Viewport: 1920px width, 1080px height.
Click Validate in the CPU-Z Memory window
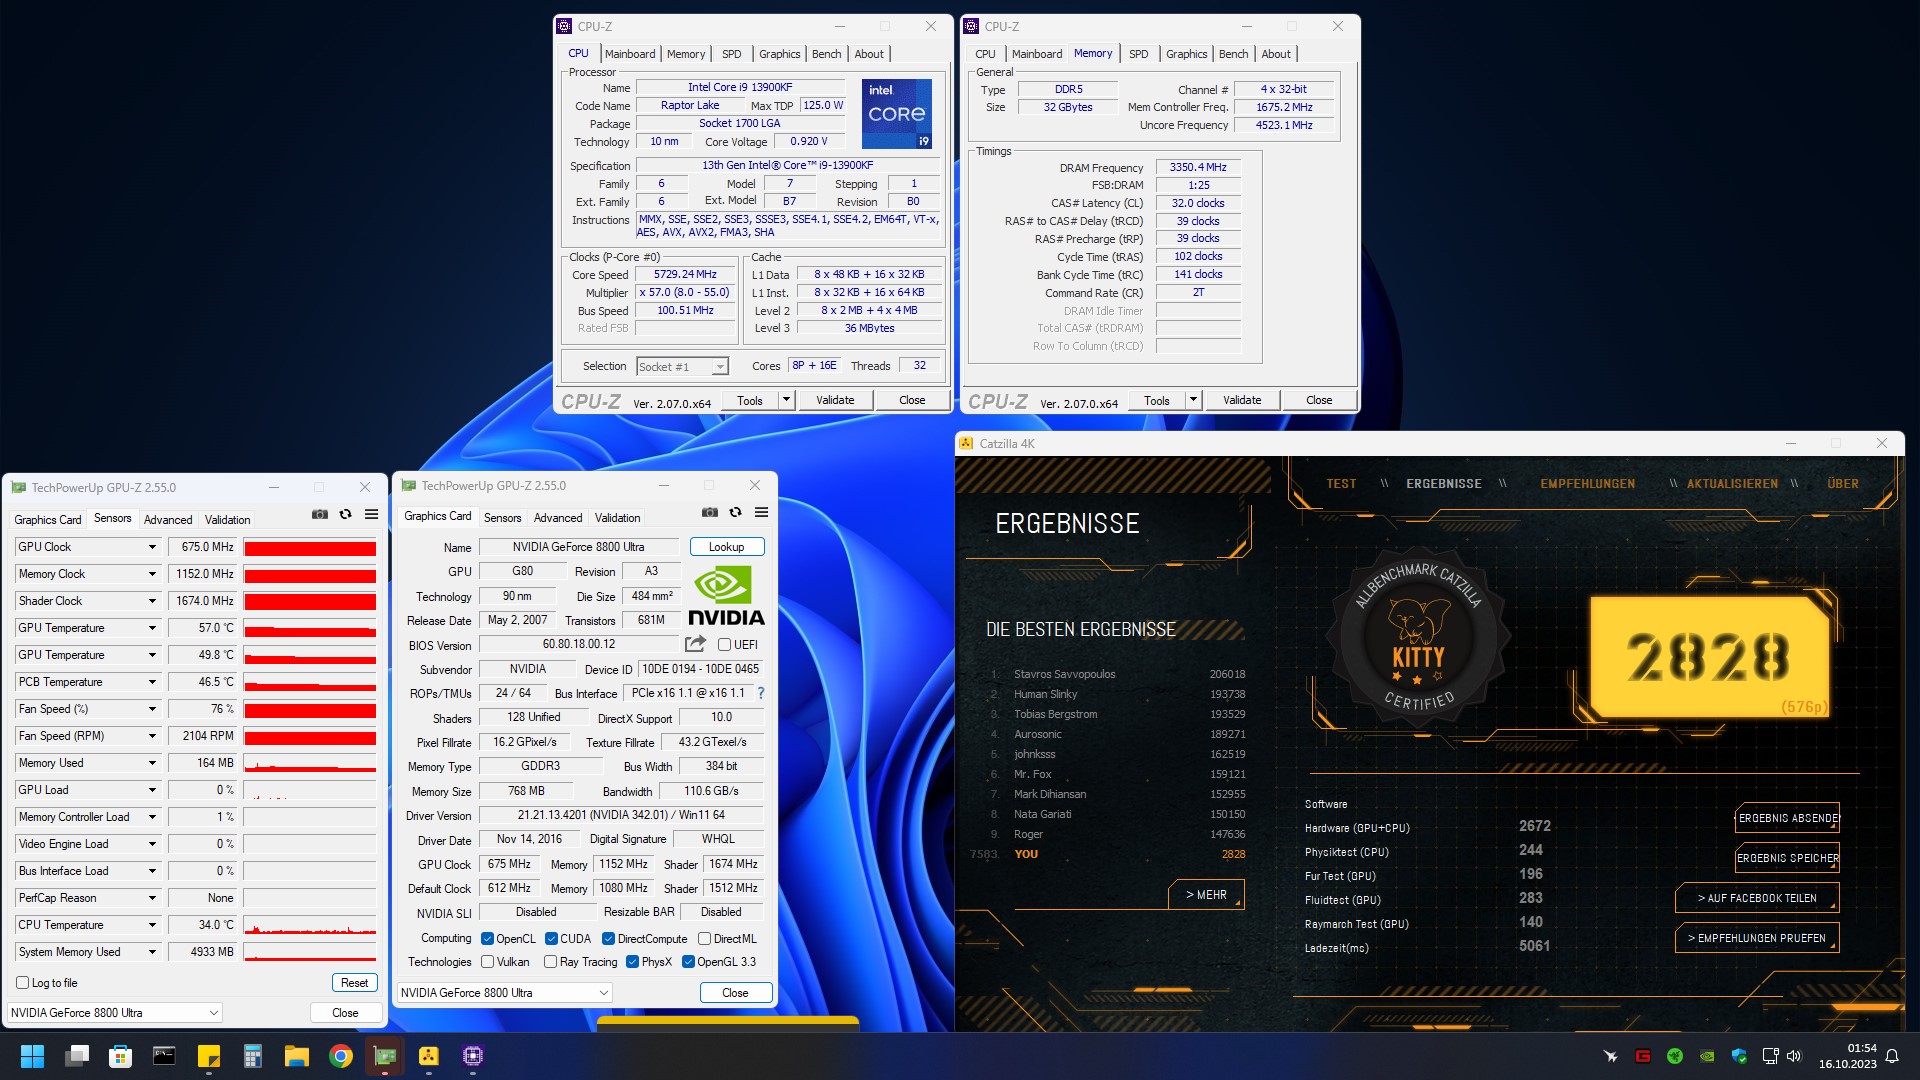tap(1242, 400)
